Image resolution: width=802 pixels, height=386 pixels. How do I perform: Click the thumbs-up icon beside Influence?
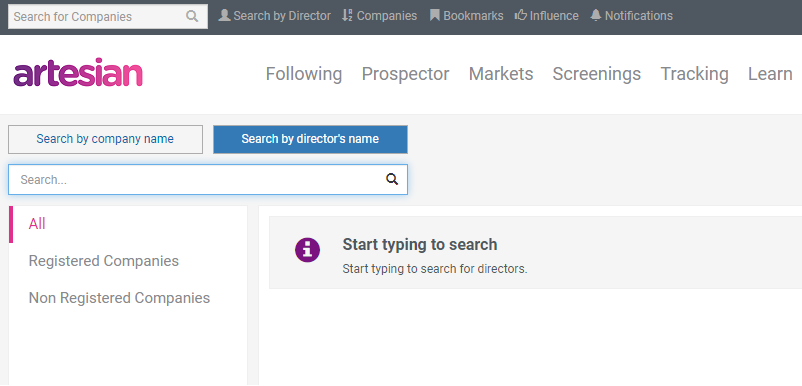(x=521, y=15)
